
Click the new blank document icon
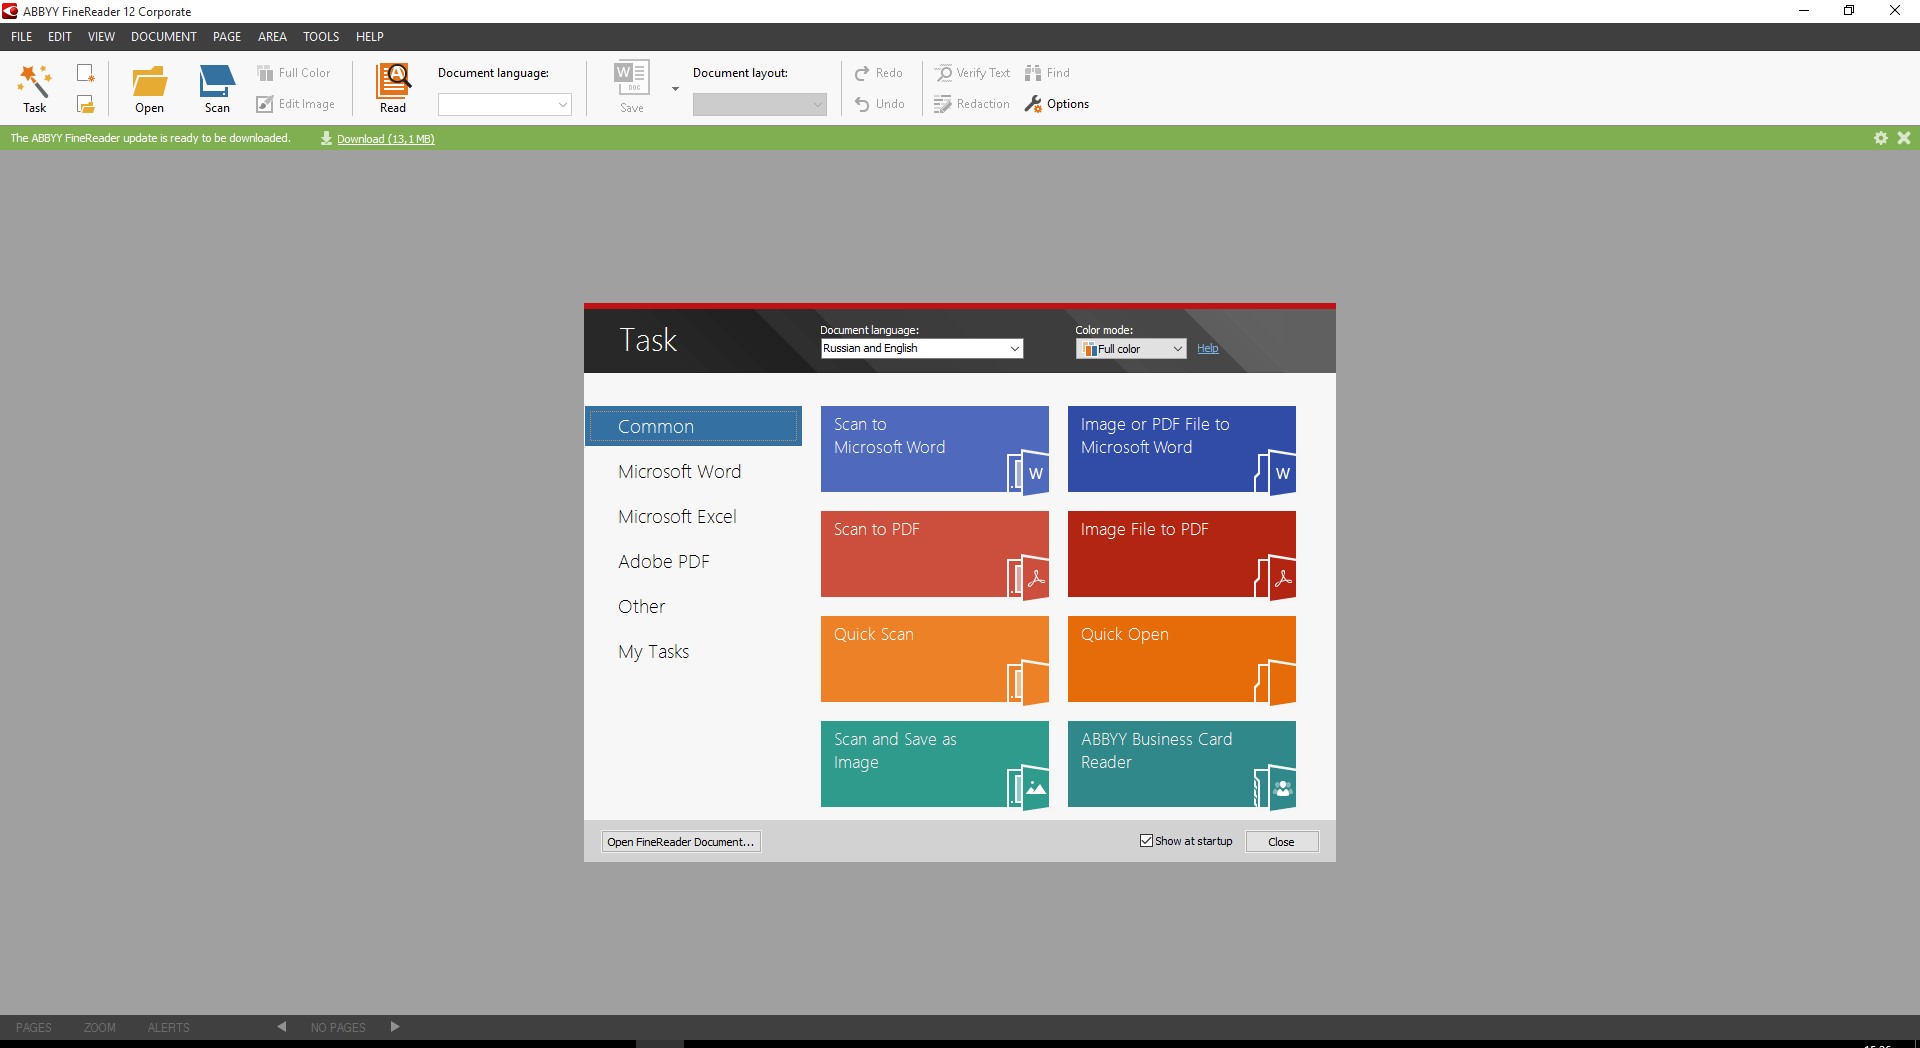pos(86,74)
